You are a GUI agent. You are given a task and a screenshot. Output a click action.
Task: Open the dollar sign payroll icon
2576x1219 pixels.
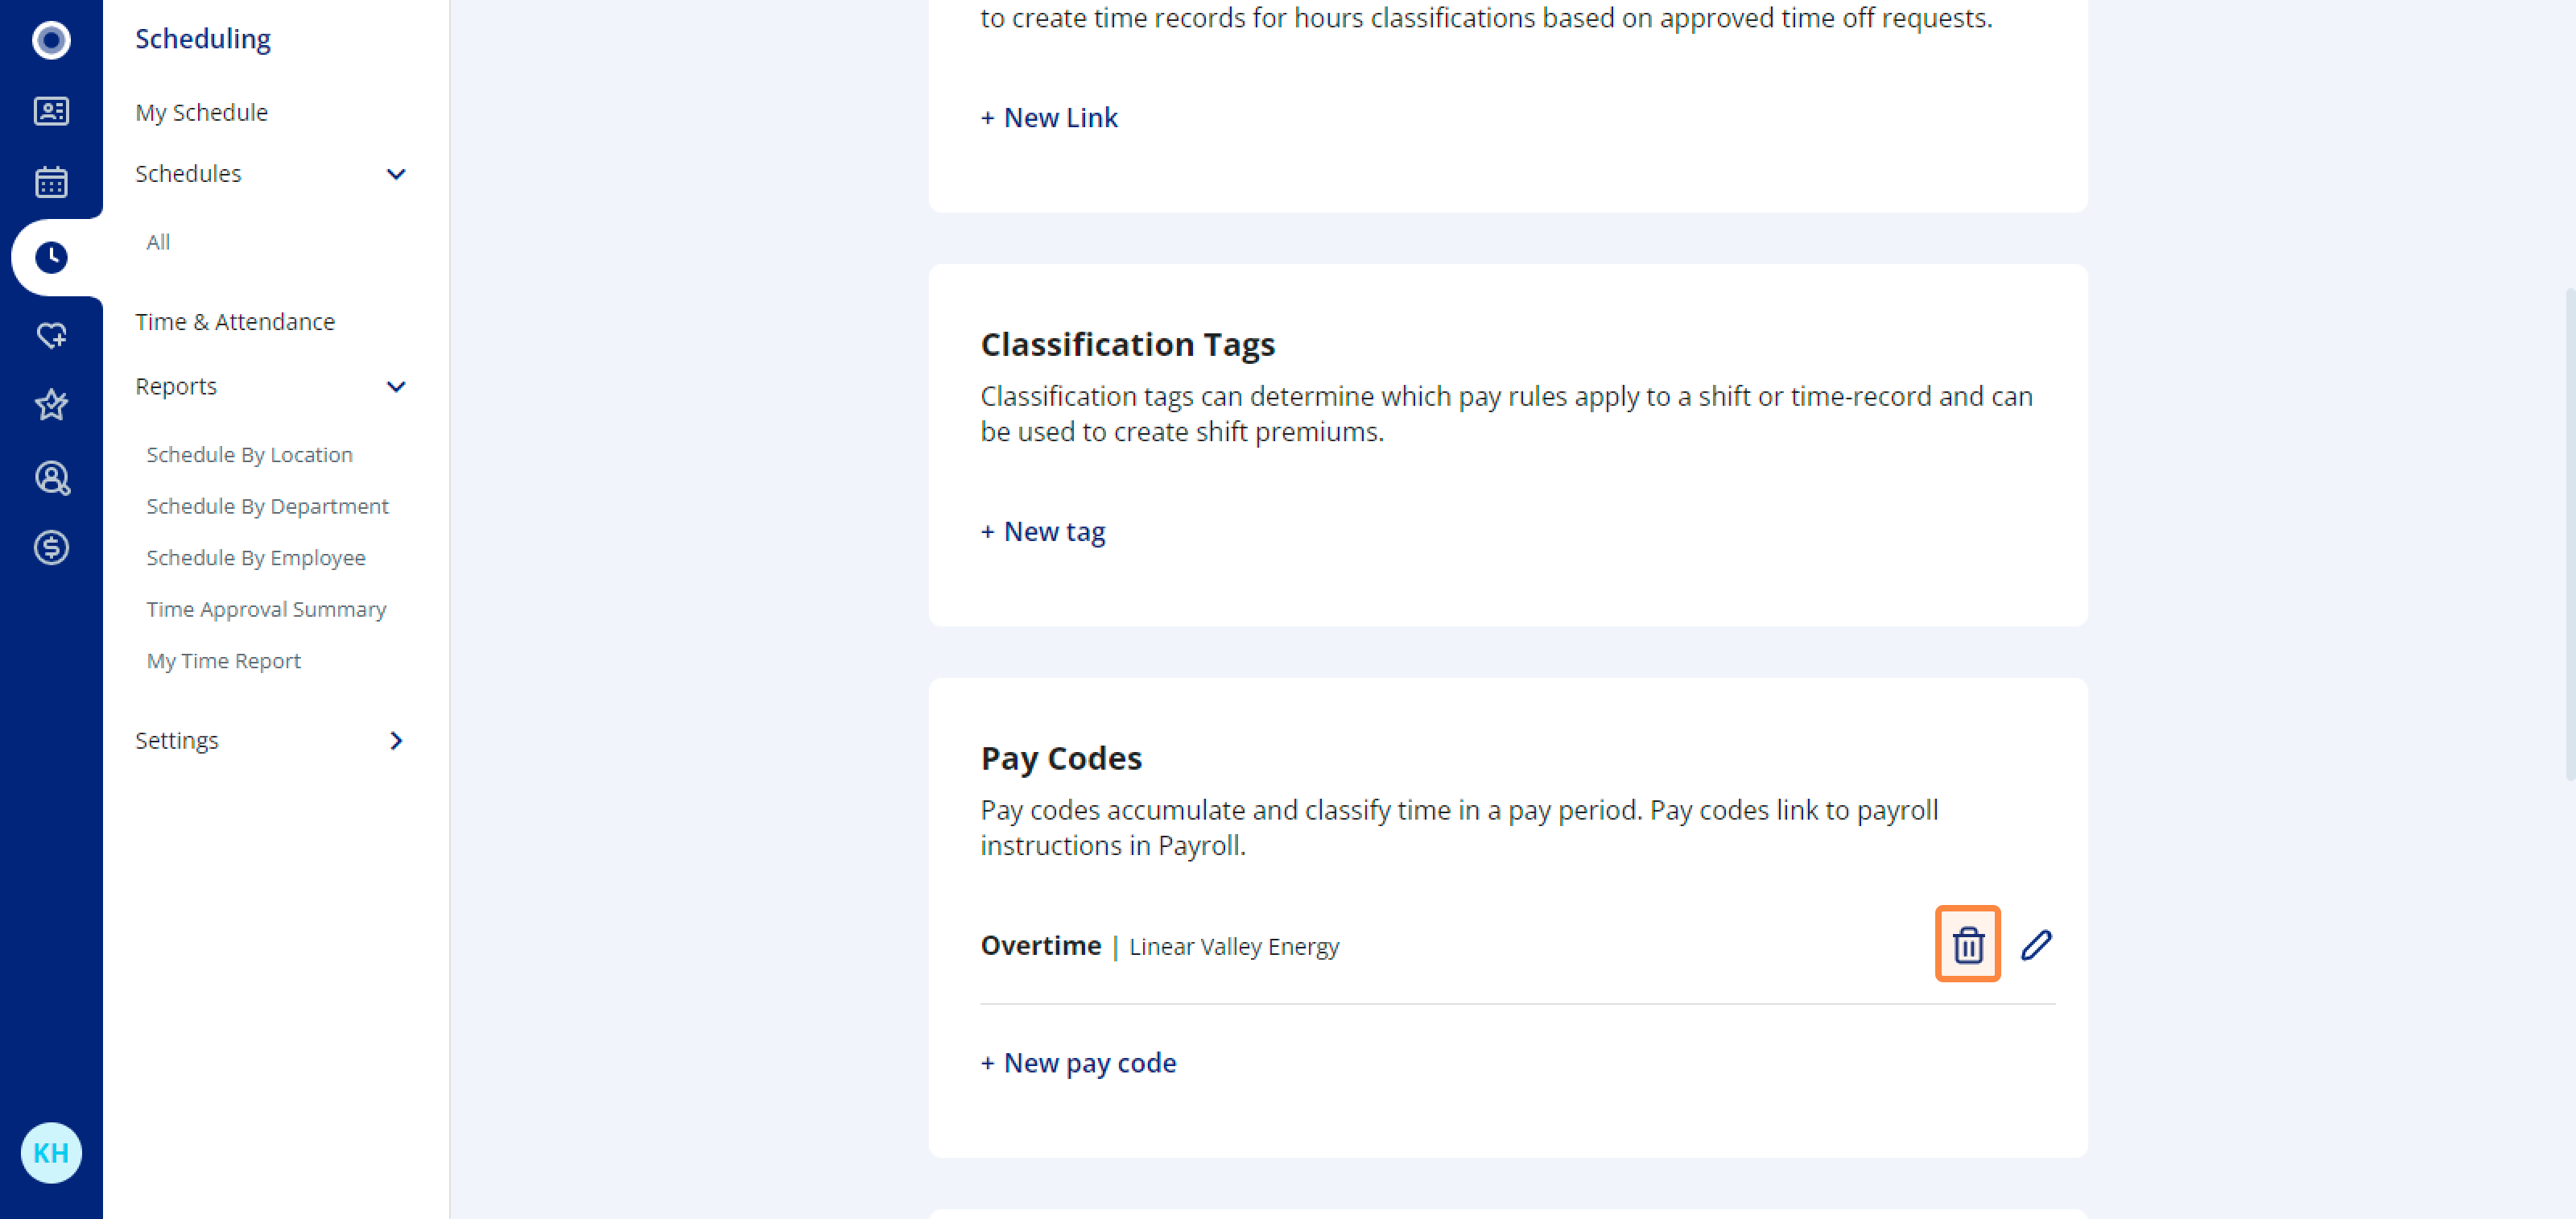click(x=51, y=548)
